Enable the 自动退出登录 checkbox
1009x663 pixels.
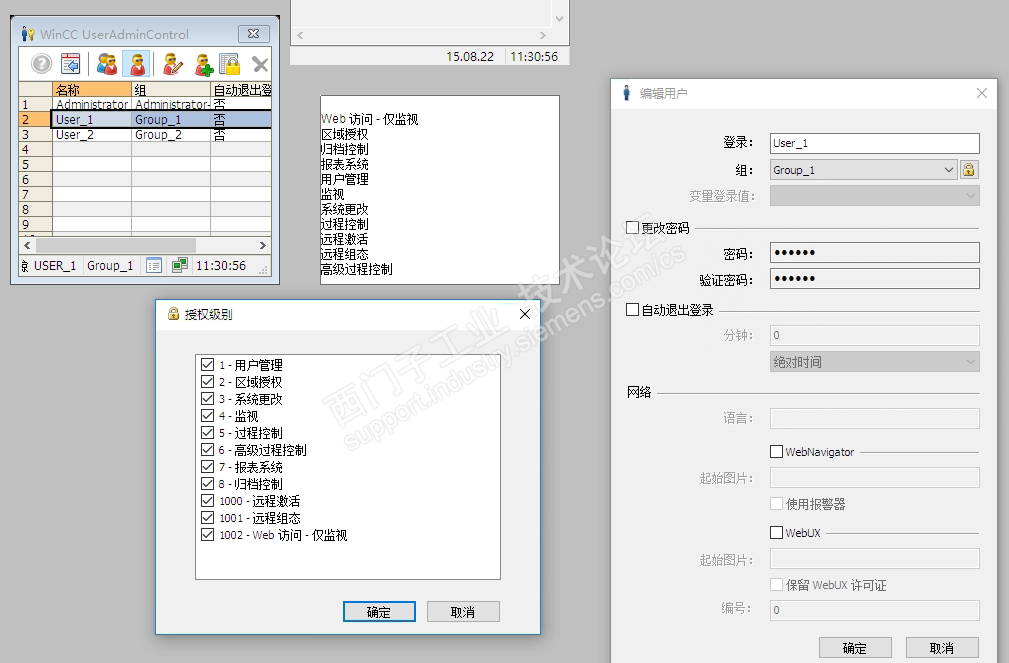coord(633,310)
